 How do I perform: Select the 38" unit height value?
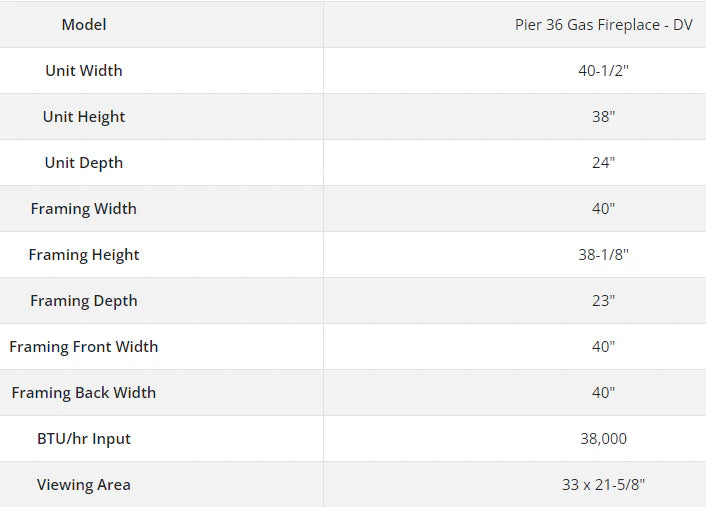[x=603, y=116]
